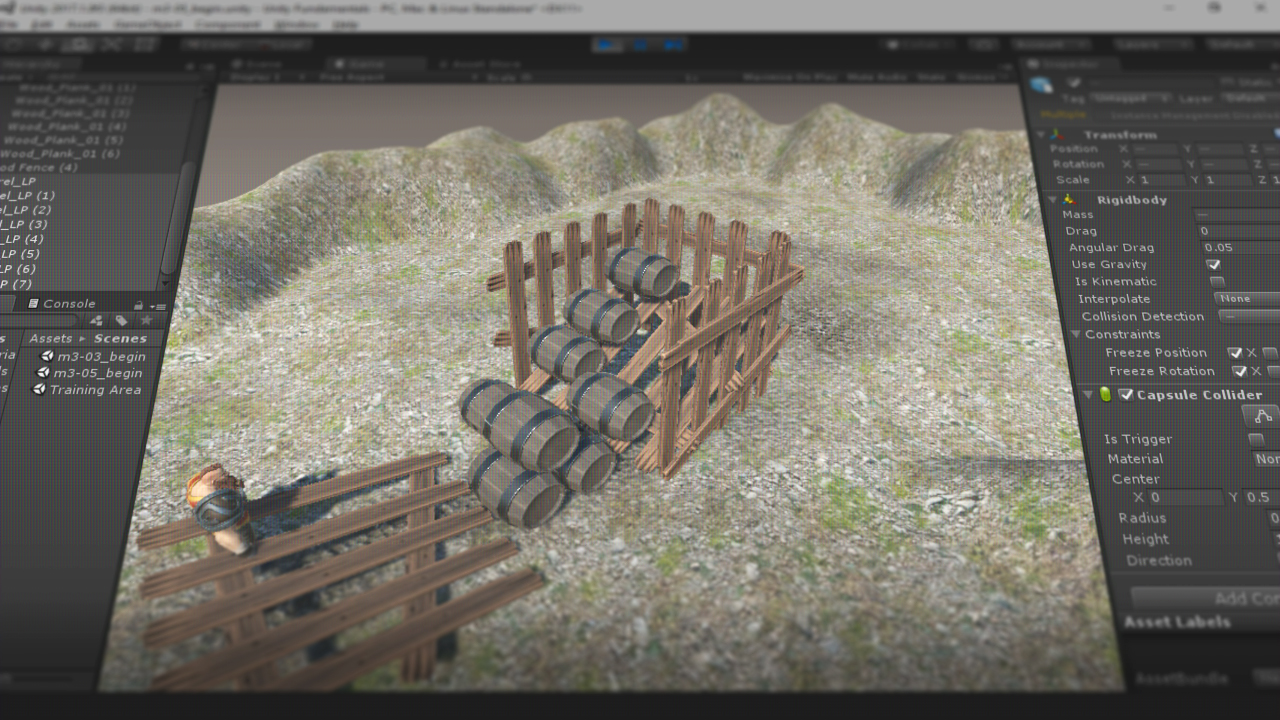Click the Angular Drag value field

point(1240,248)
